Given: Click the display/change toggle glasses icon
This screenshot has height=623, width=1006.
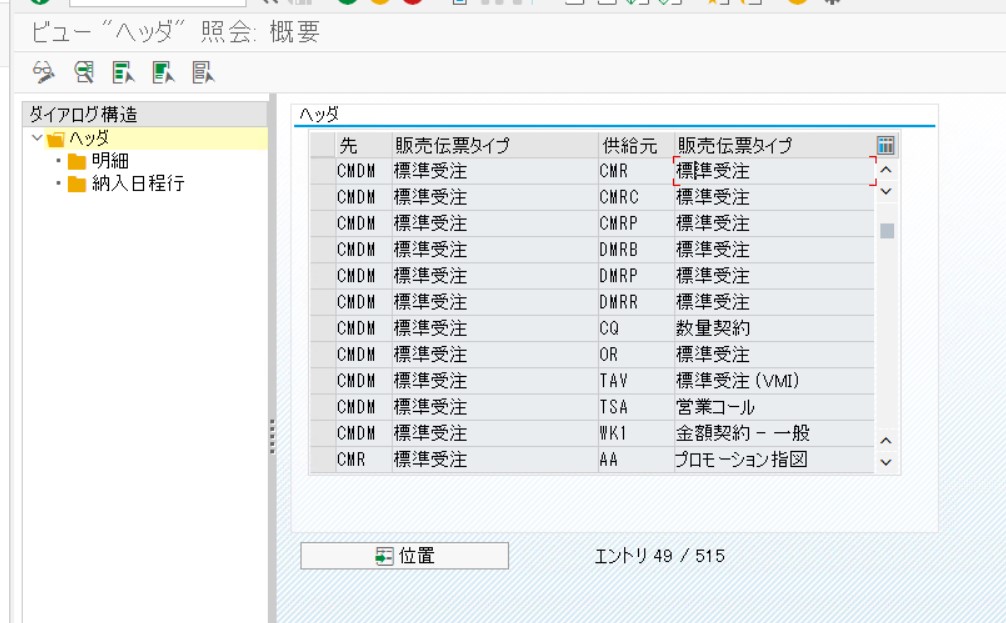Looking at the screenshot, I should click(x=43, y=72).
